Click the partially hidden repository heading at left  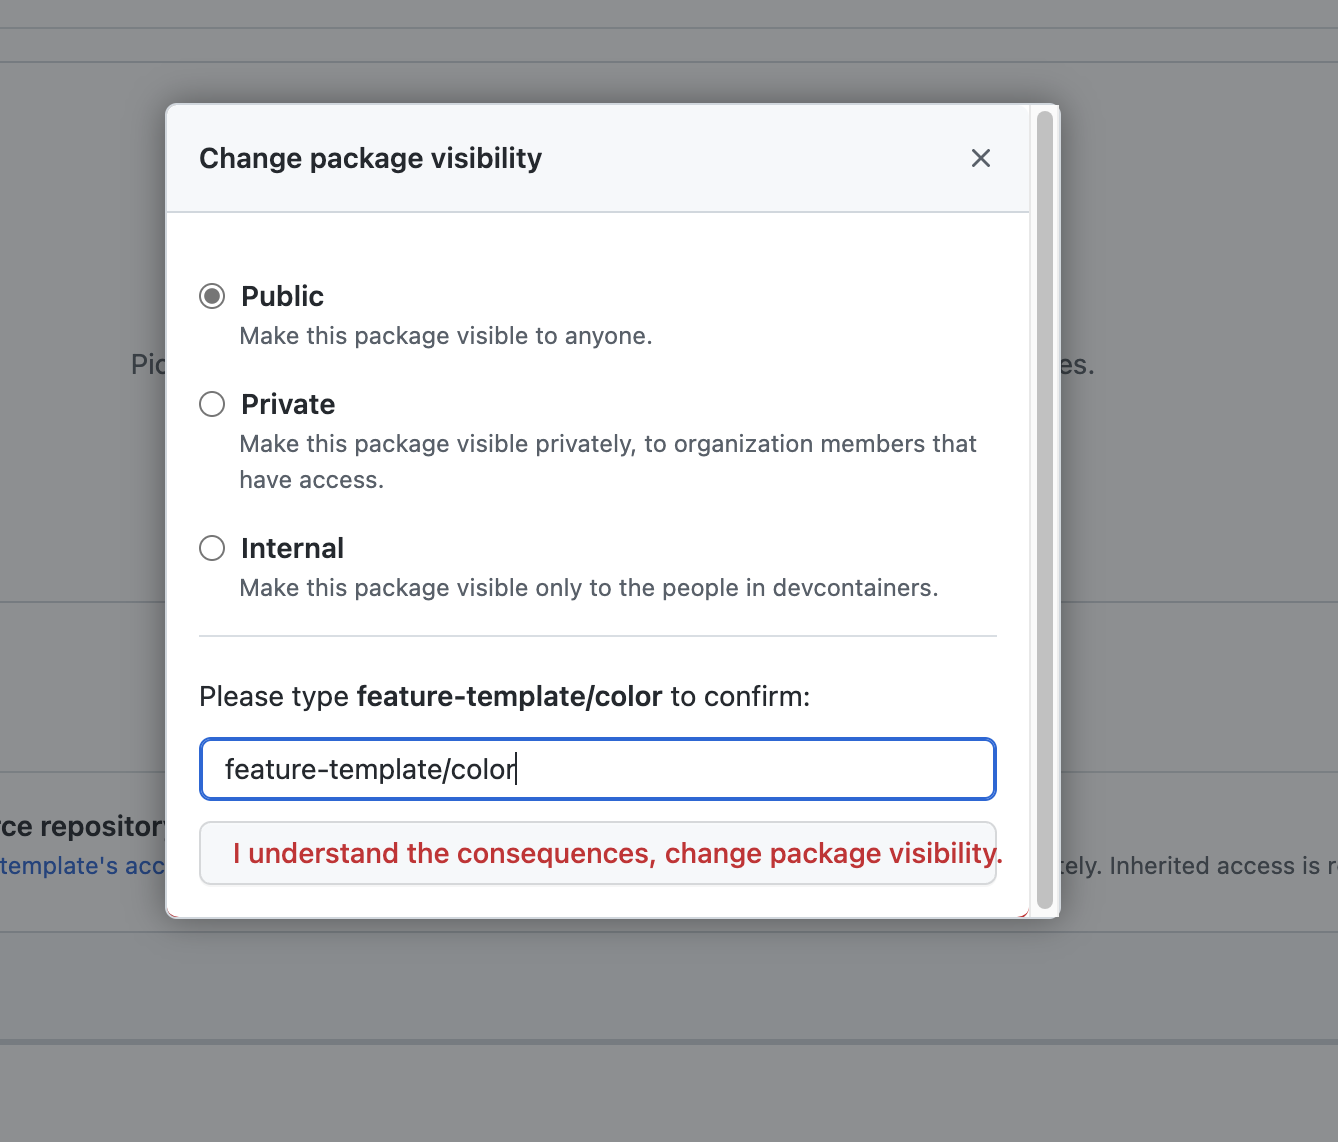82,826
